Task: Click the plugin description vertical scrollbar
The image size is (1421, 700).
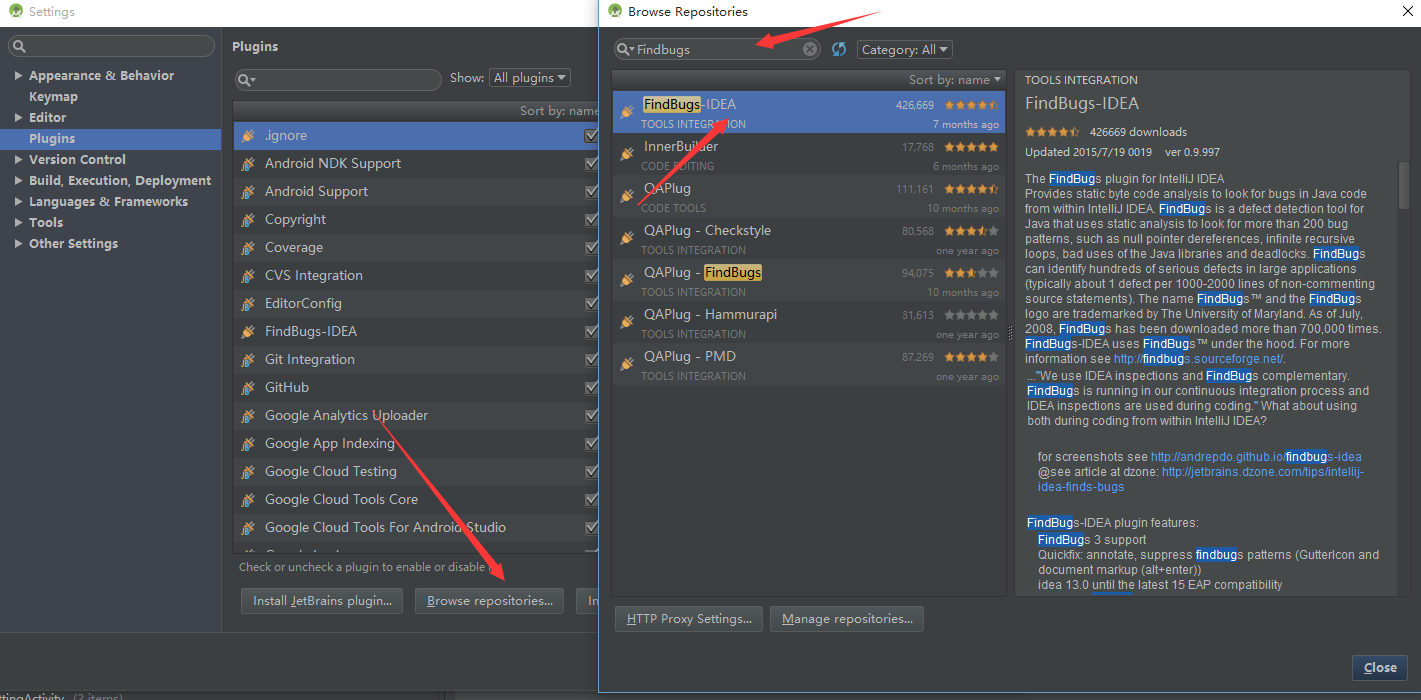Action: pyautogui.click(x=1404, y=185)
